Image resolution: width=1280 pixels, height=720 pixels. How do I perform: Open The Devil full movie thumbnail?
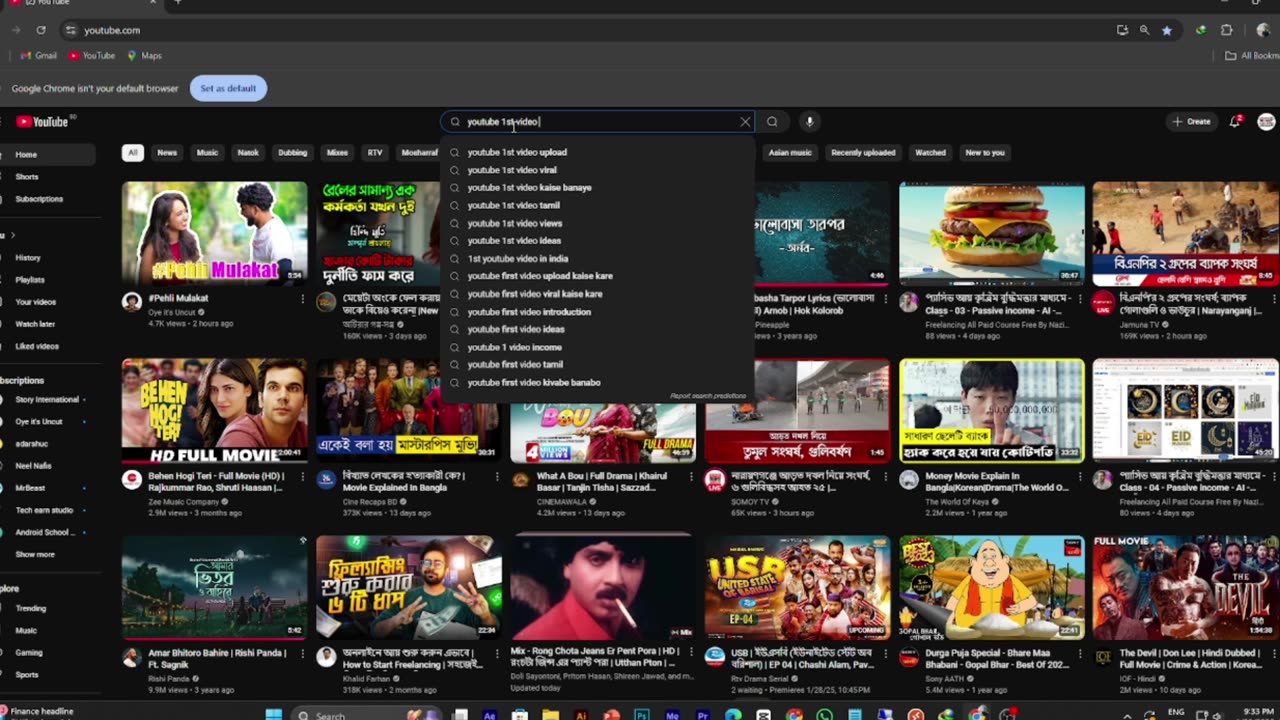[x=1185, y=588]
